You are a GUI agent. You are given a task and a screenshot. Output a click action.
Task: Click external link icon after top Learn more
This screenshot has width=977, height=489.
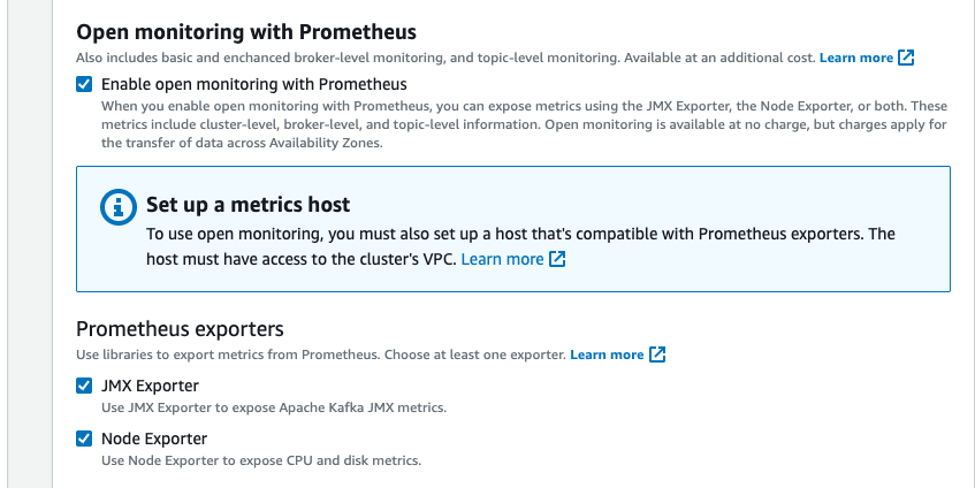[906, 58]
